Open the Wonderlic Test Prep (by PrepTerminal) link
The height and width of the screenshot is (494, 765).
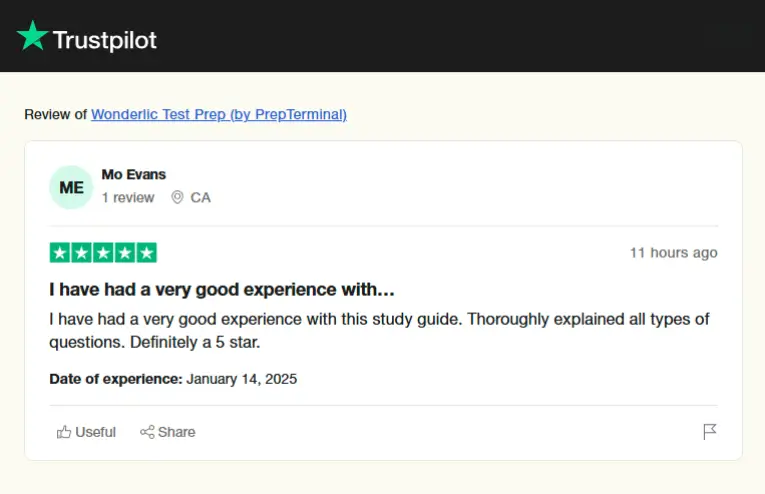pos(218,114)
